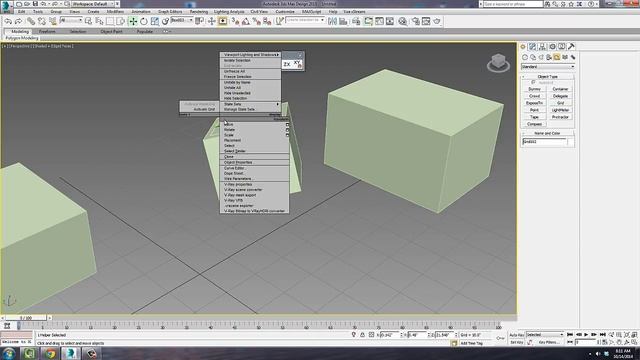Select the highlighted Helpers category icon
This screenshot has width=640, height=360.
[557, 57]
